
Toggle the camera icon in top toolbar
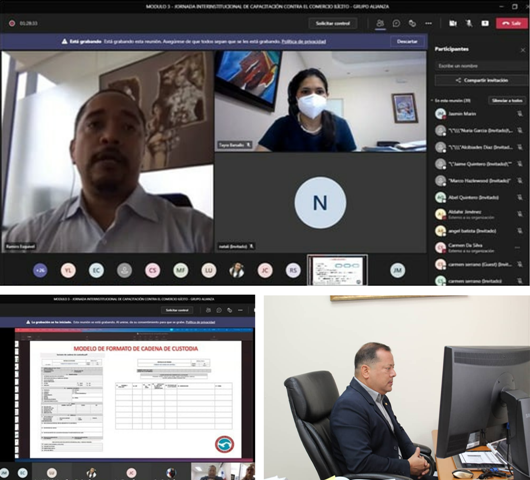[453, 23]
